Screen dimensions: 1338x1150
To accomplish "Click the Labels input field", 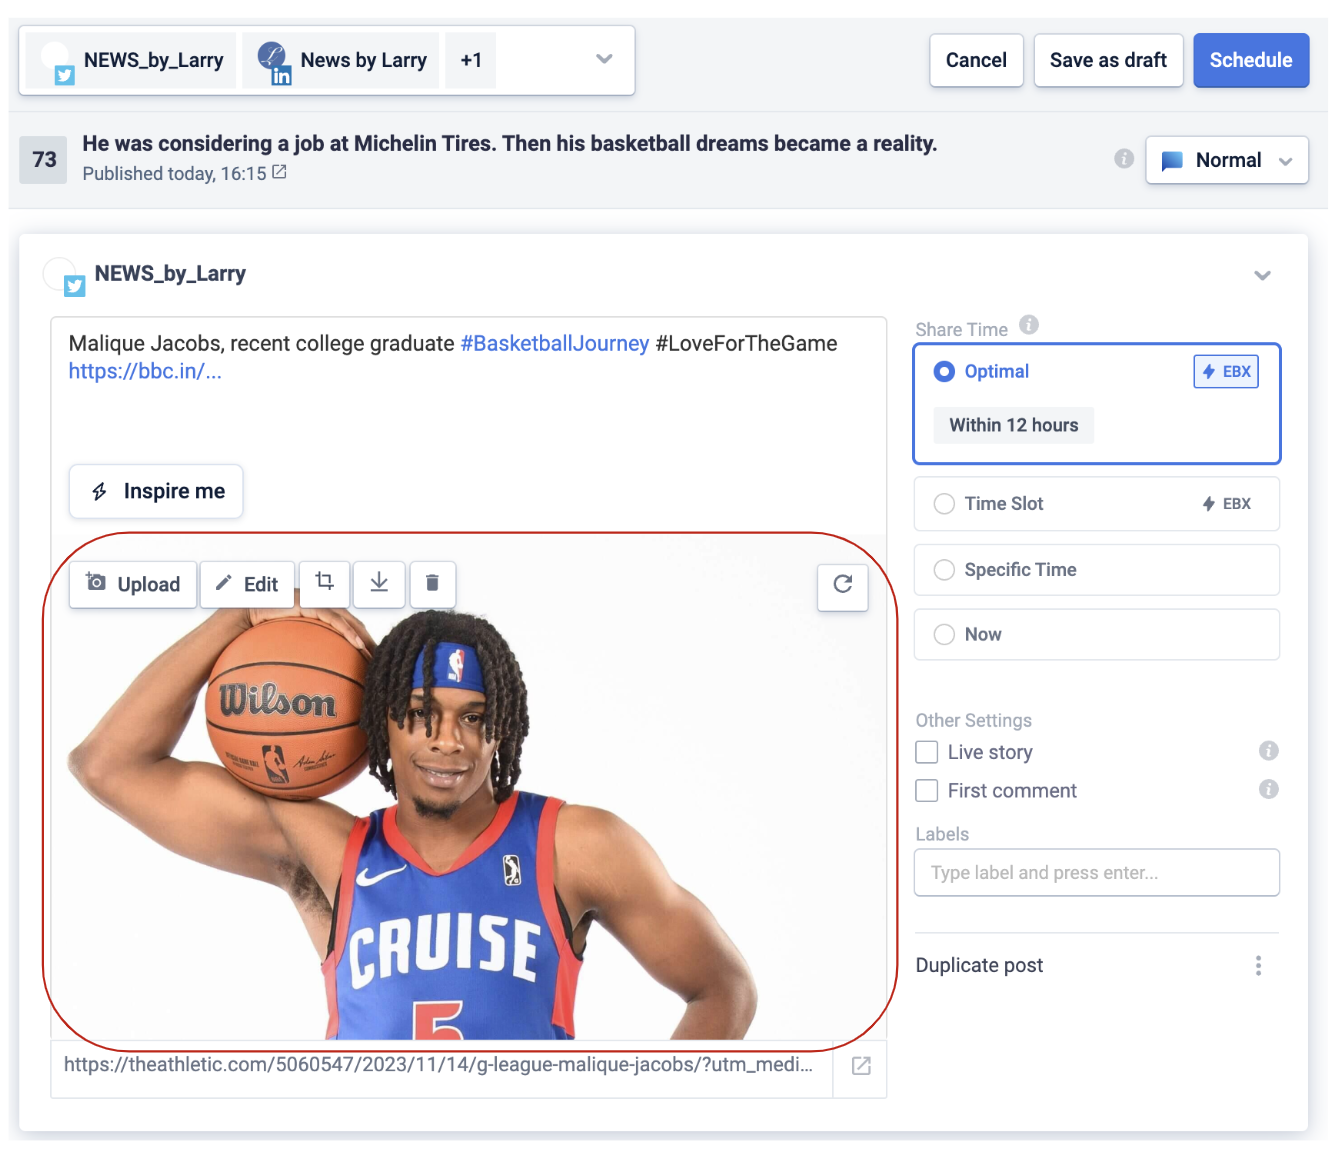I will [x=1096, y=873].
